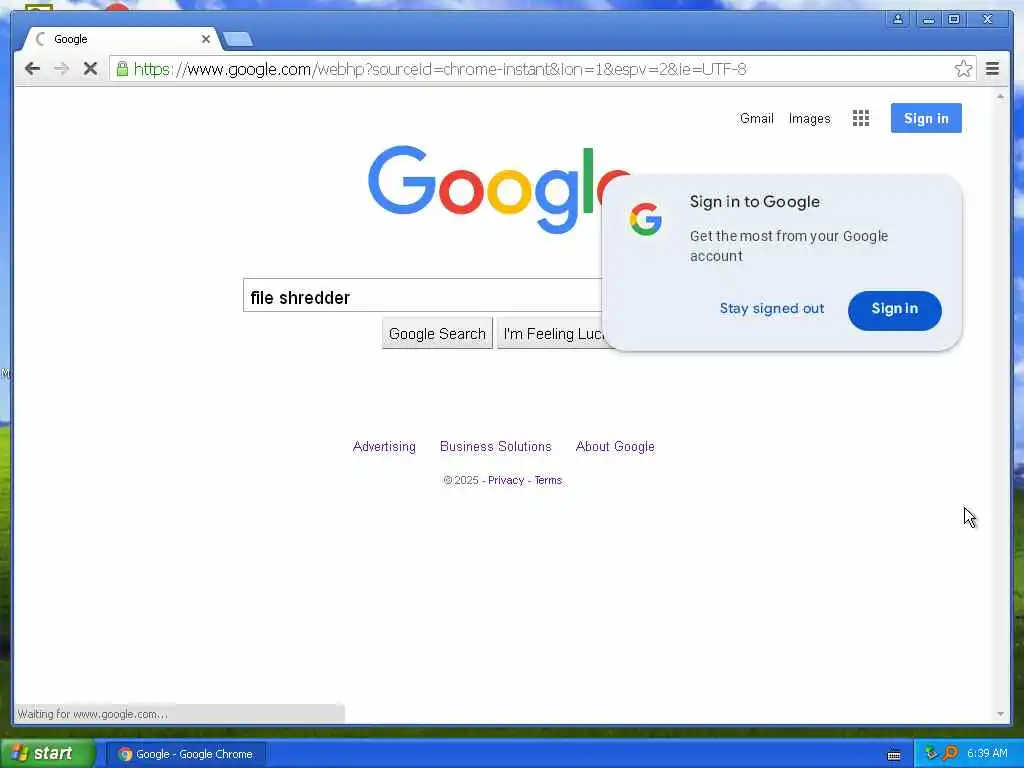
Task: Select Google Chrome taskbar button
Action: tap(186, 754)
